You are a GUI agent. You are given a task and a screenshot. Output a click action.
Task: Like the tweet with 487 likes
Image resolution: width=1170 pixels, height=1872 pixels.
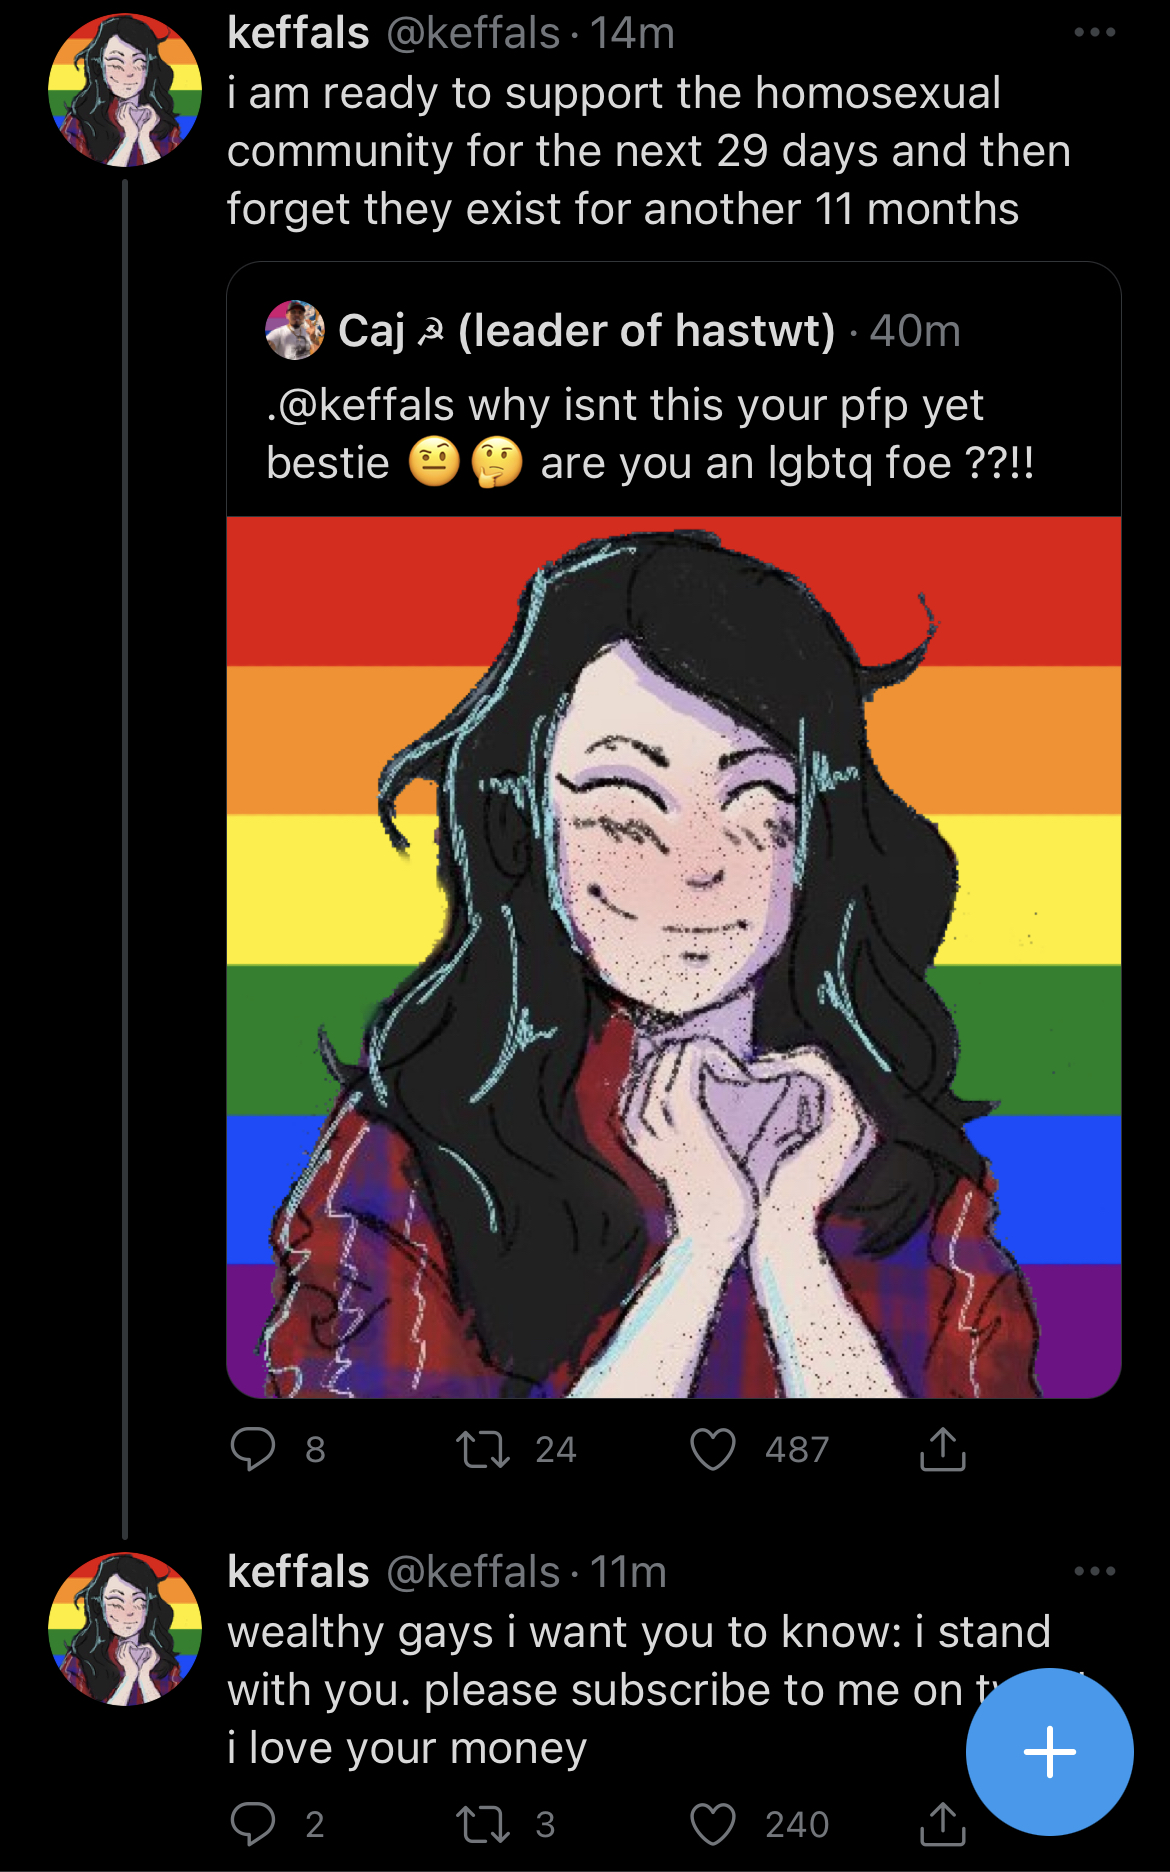[713, 1449]
